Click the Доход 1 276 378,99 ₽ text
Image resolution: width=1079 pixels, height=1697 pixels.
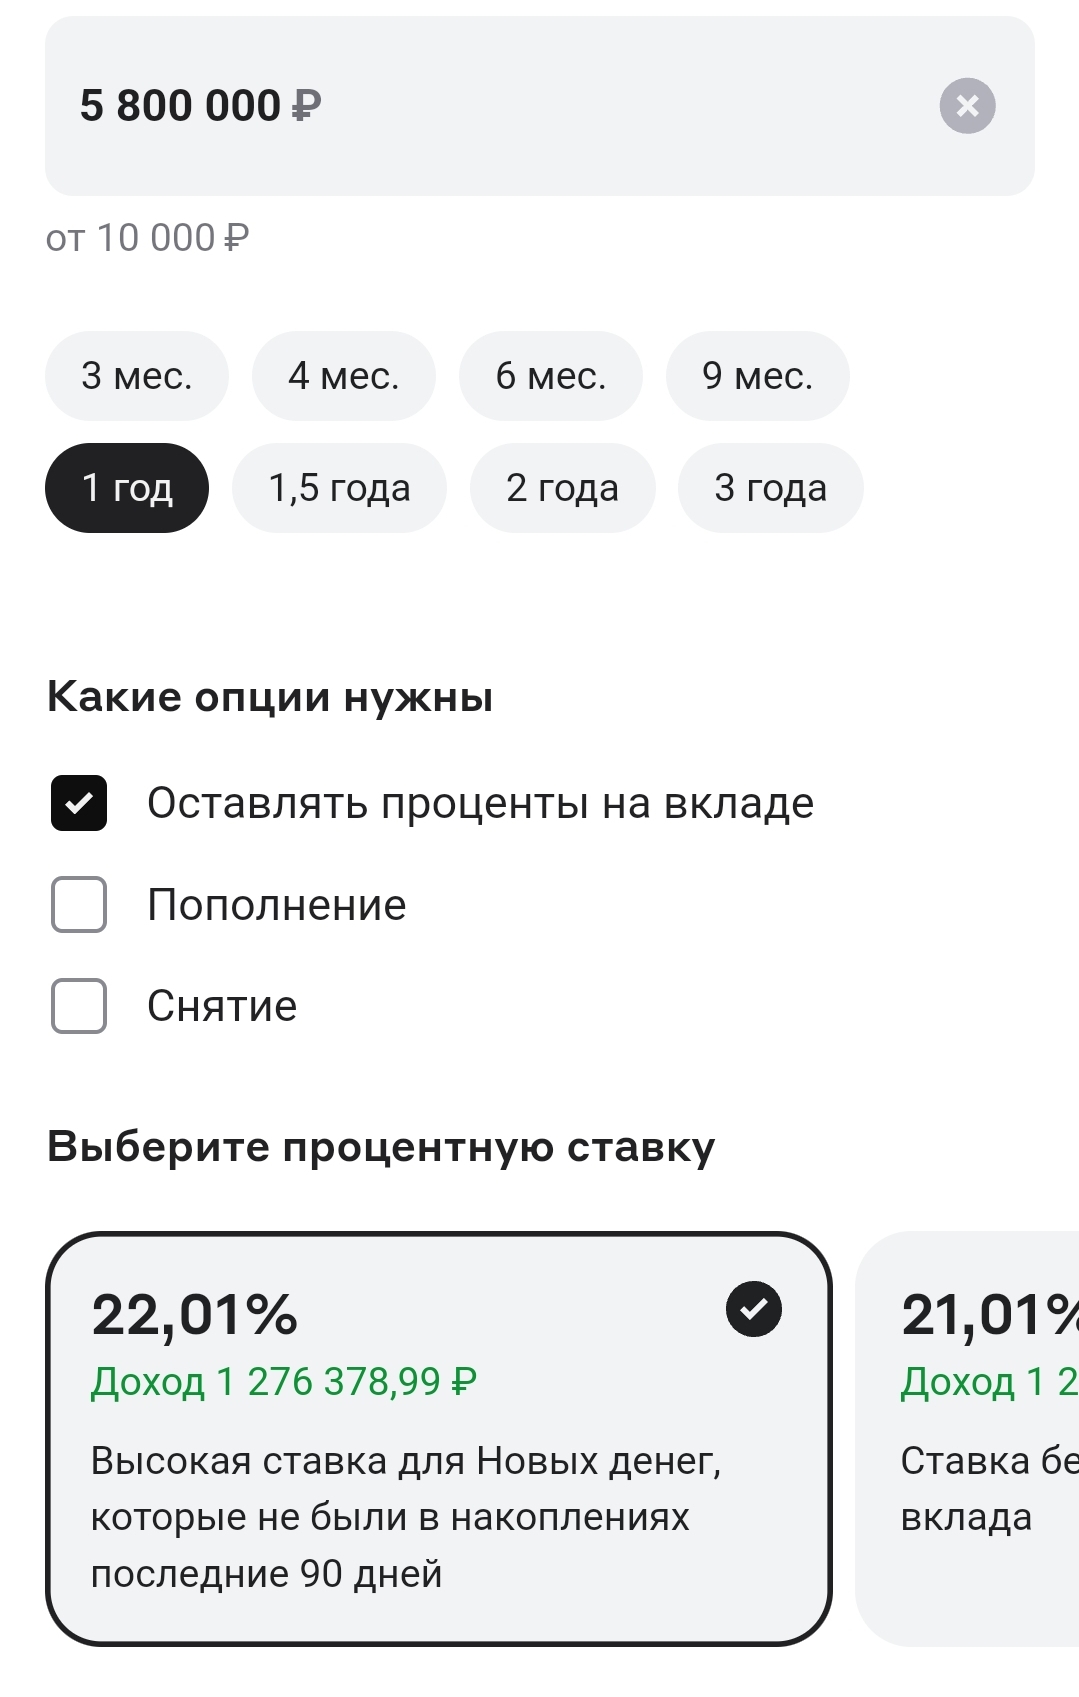pos(284,1382)
